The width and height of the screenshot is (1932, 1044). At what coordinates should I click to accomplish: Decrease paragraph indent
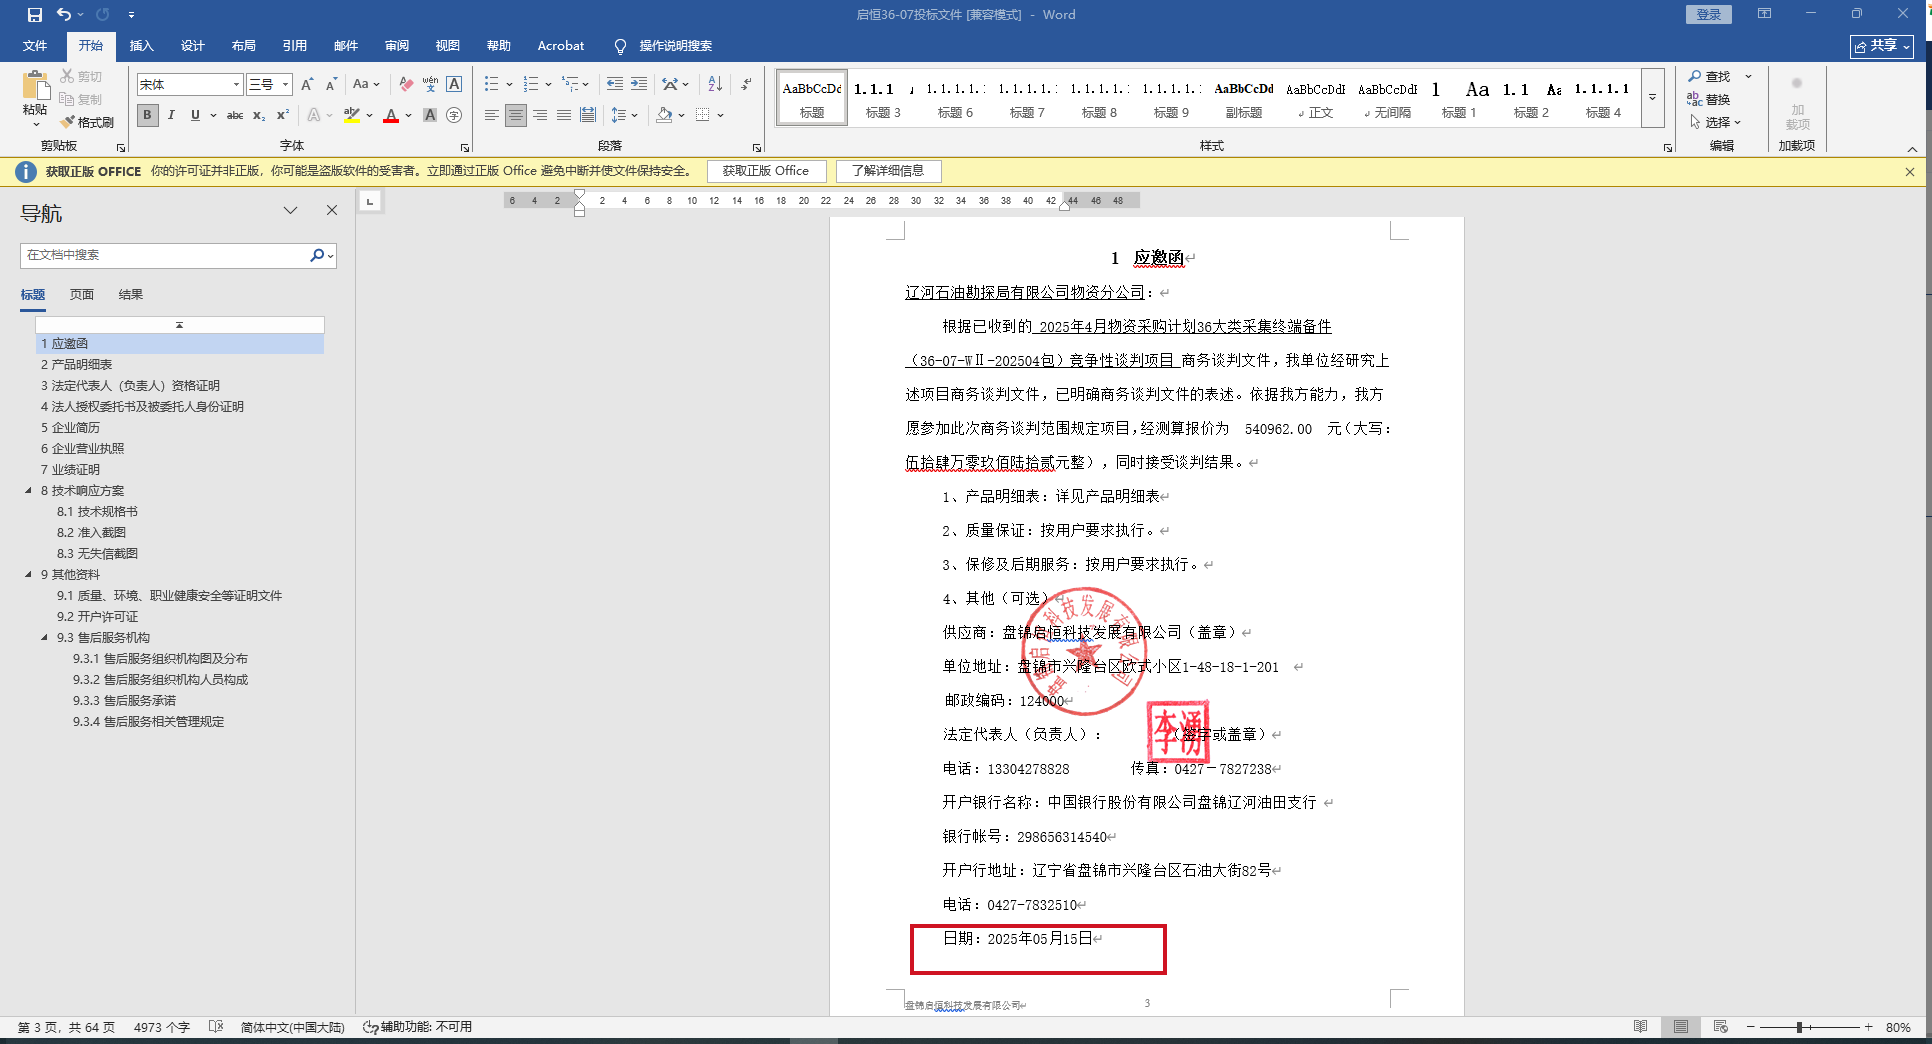point(614,85)
